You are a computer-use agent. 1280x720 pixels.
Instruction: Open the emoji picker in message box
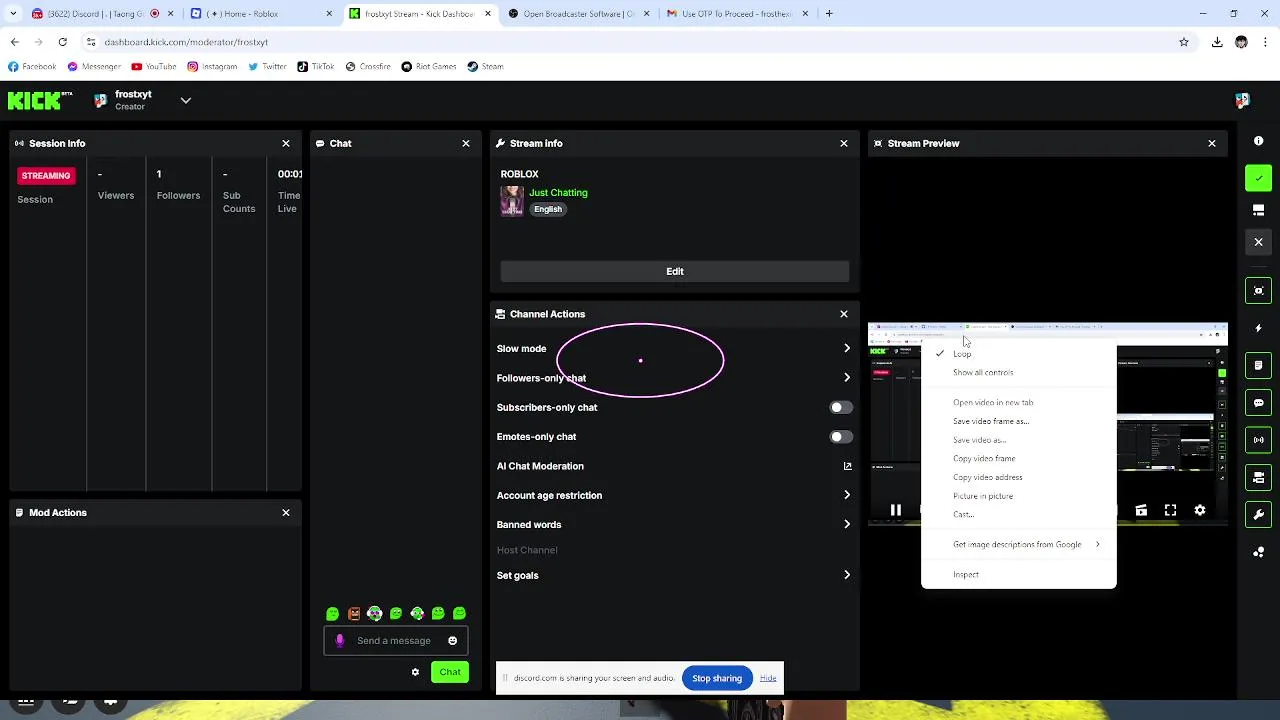pyautogui.click(x=453, y=641)
